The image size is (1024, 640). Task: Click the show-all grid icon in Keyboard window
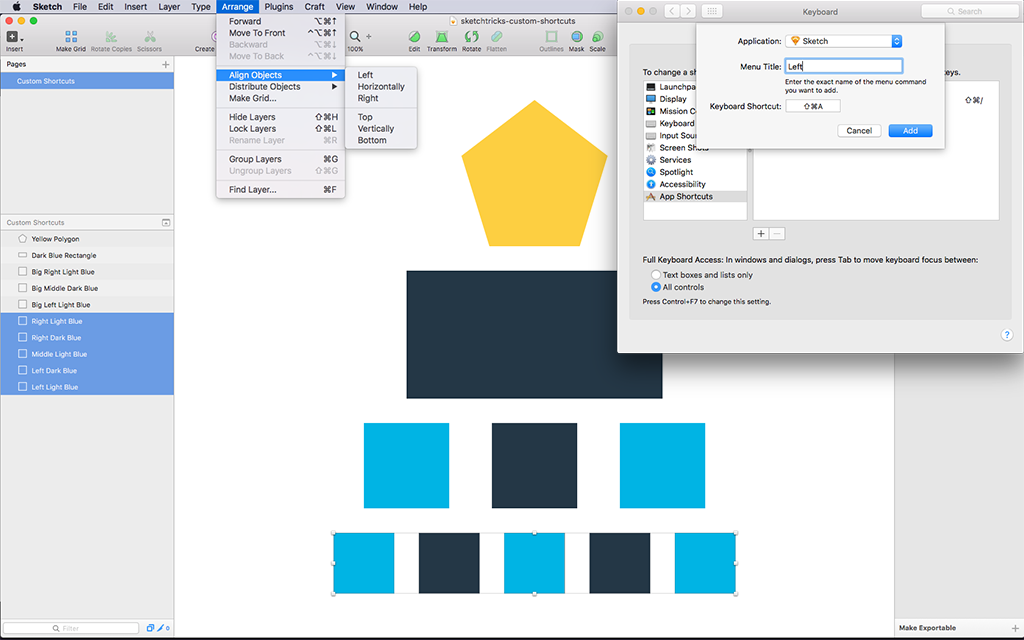point(712,11)
